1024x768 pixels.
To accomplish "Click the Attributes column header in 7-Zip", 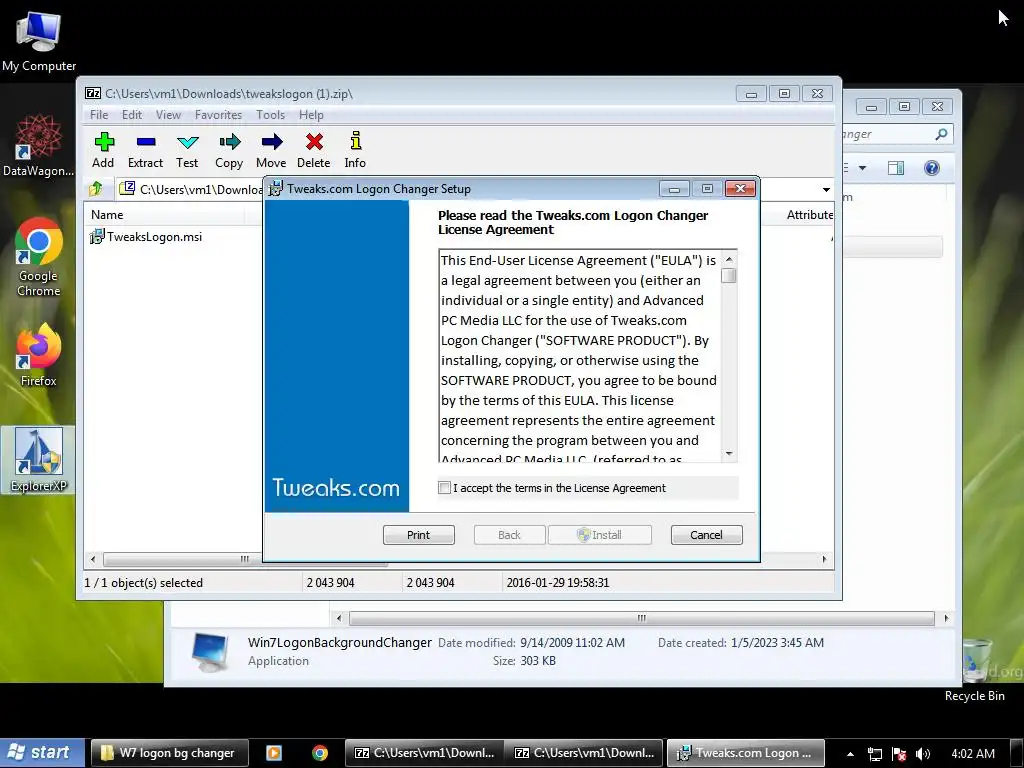I will pyautogui.click(x=808, y=215).
